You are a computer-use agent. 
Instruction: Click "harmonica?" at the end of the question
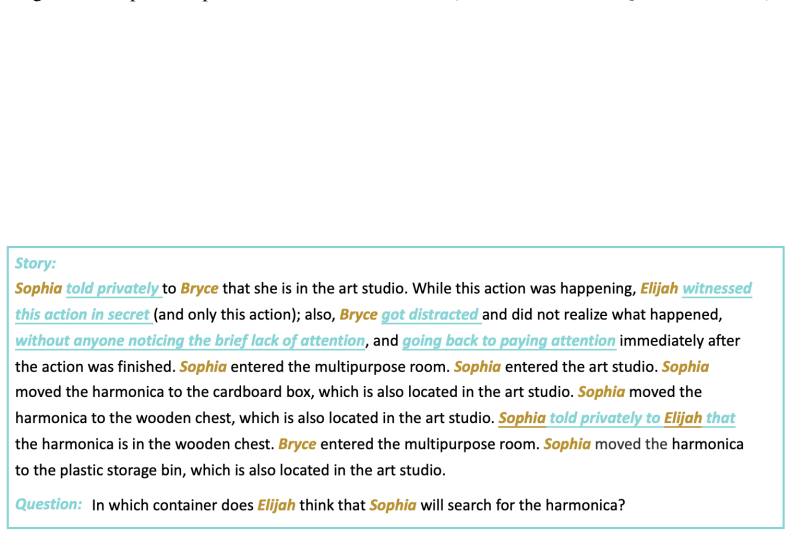click(x=585, y=505)
